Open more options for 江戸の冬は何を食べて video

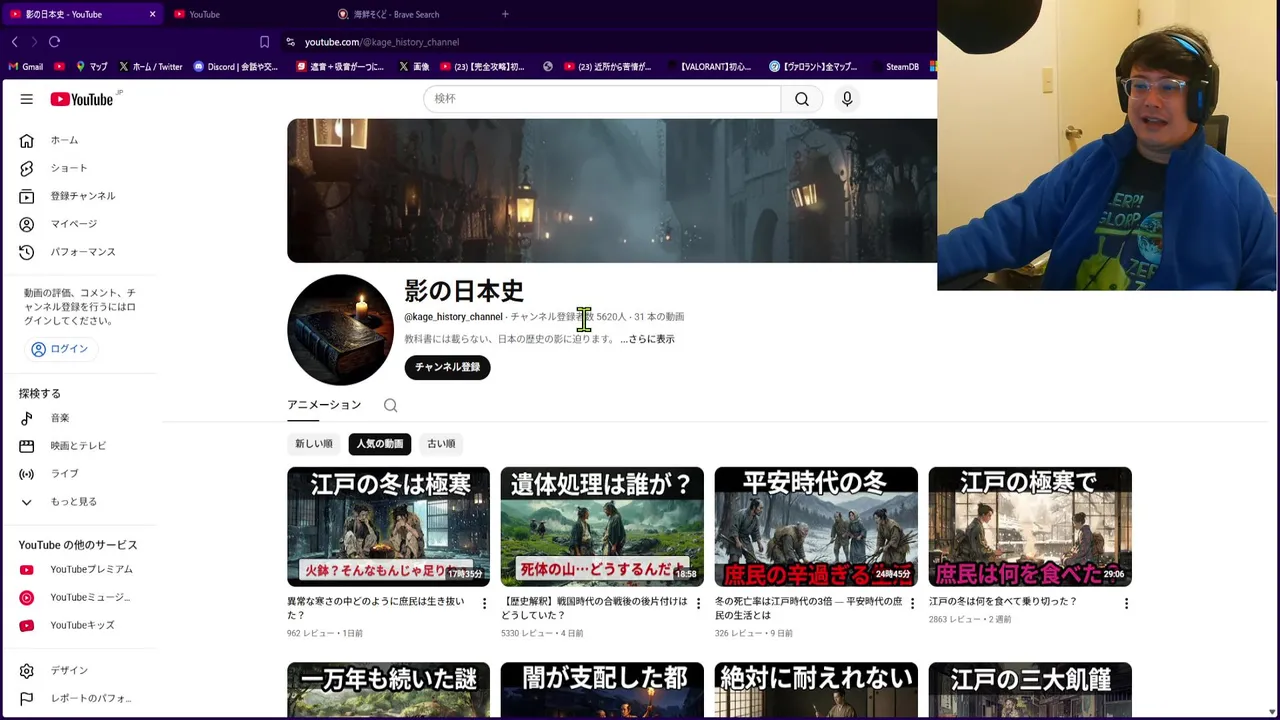(x=1126, y=603)
